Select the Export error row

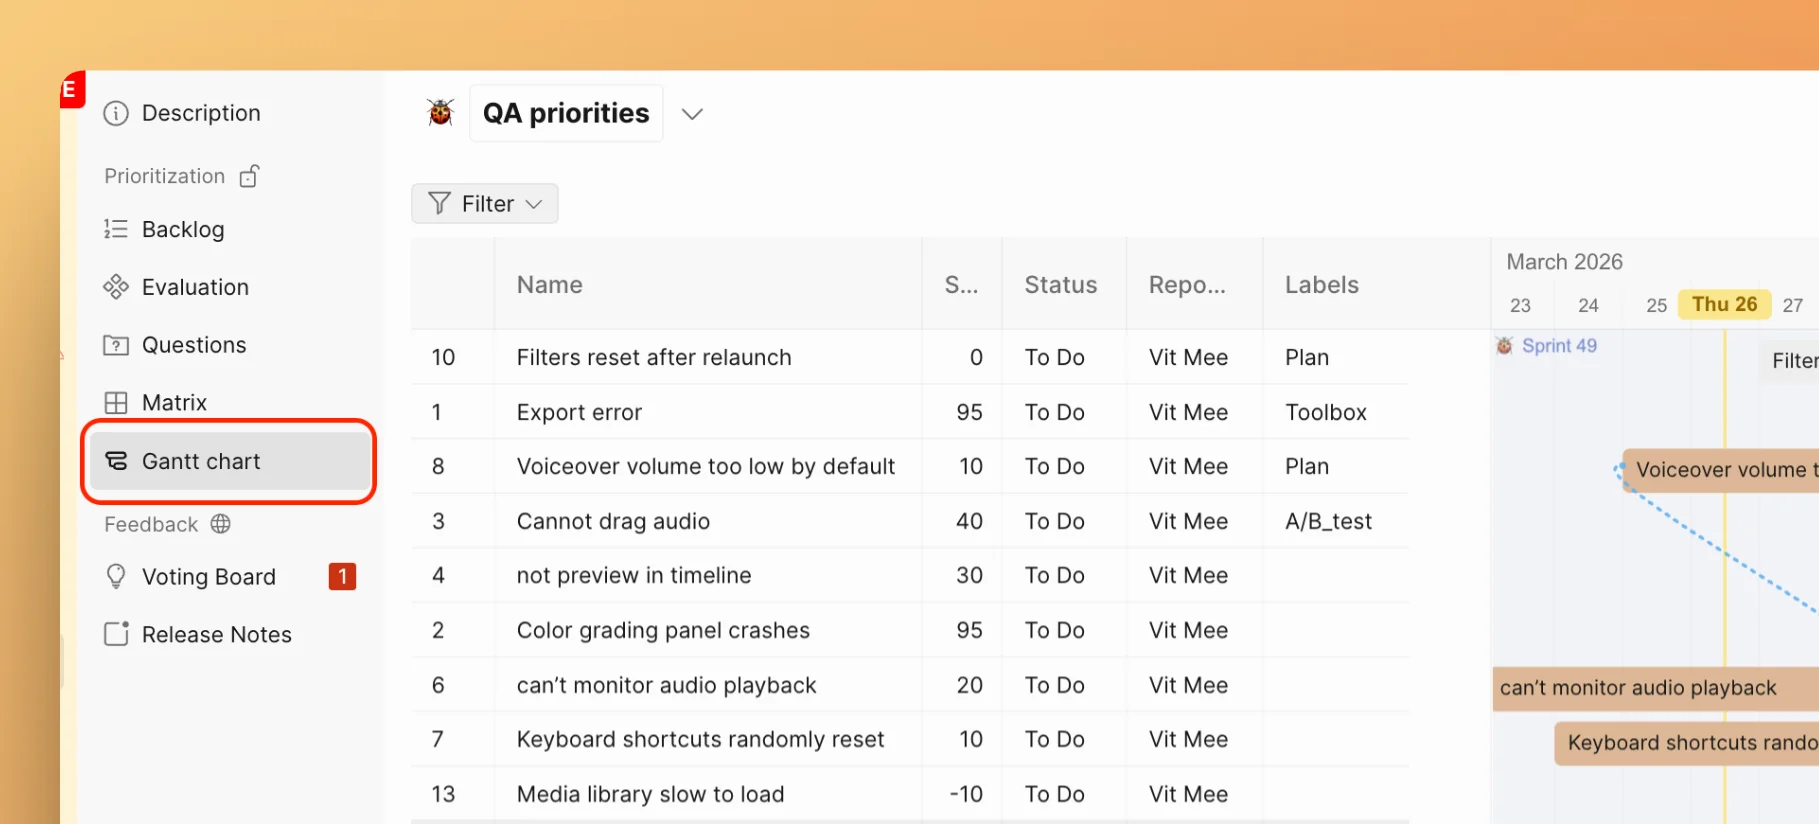579,412
